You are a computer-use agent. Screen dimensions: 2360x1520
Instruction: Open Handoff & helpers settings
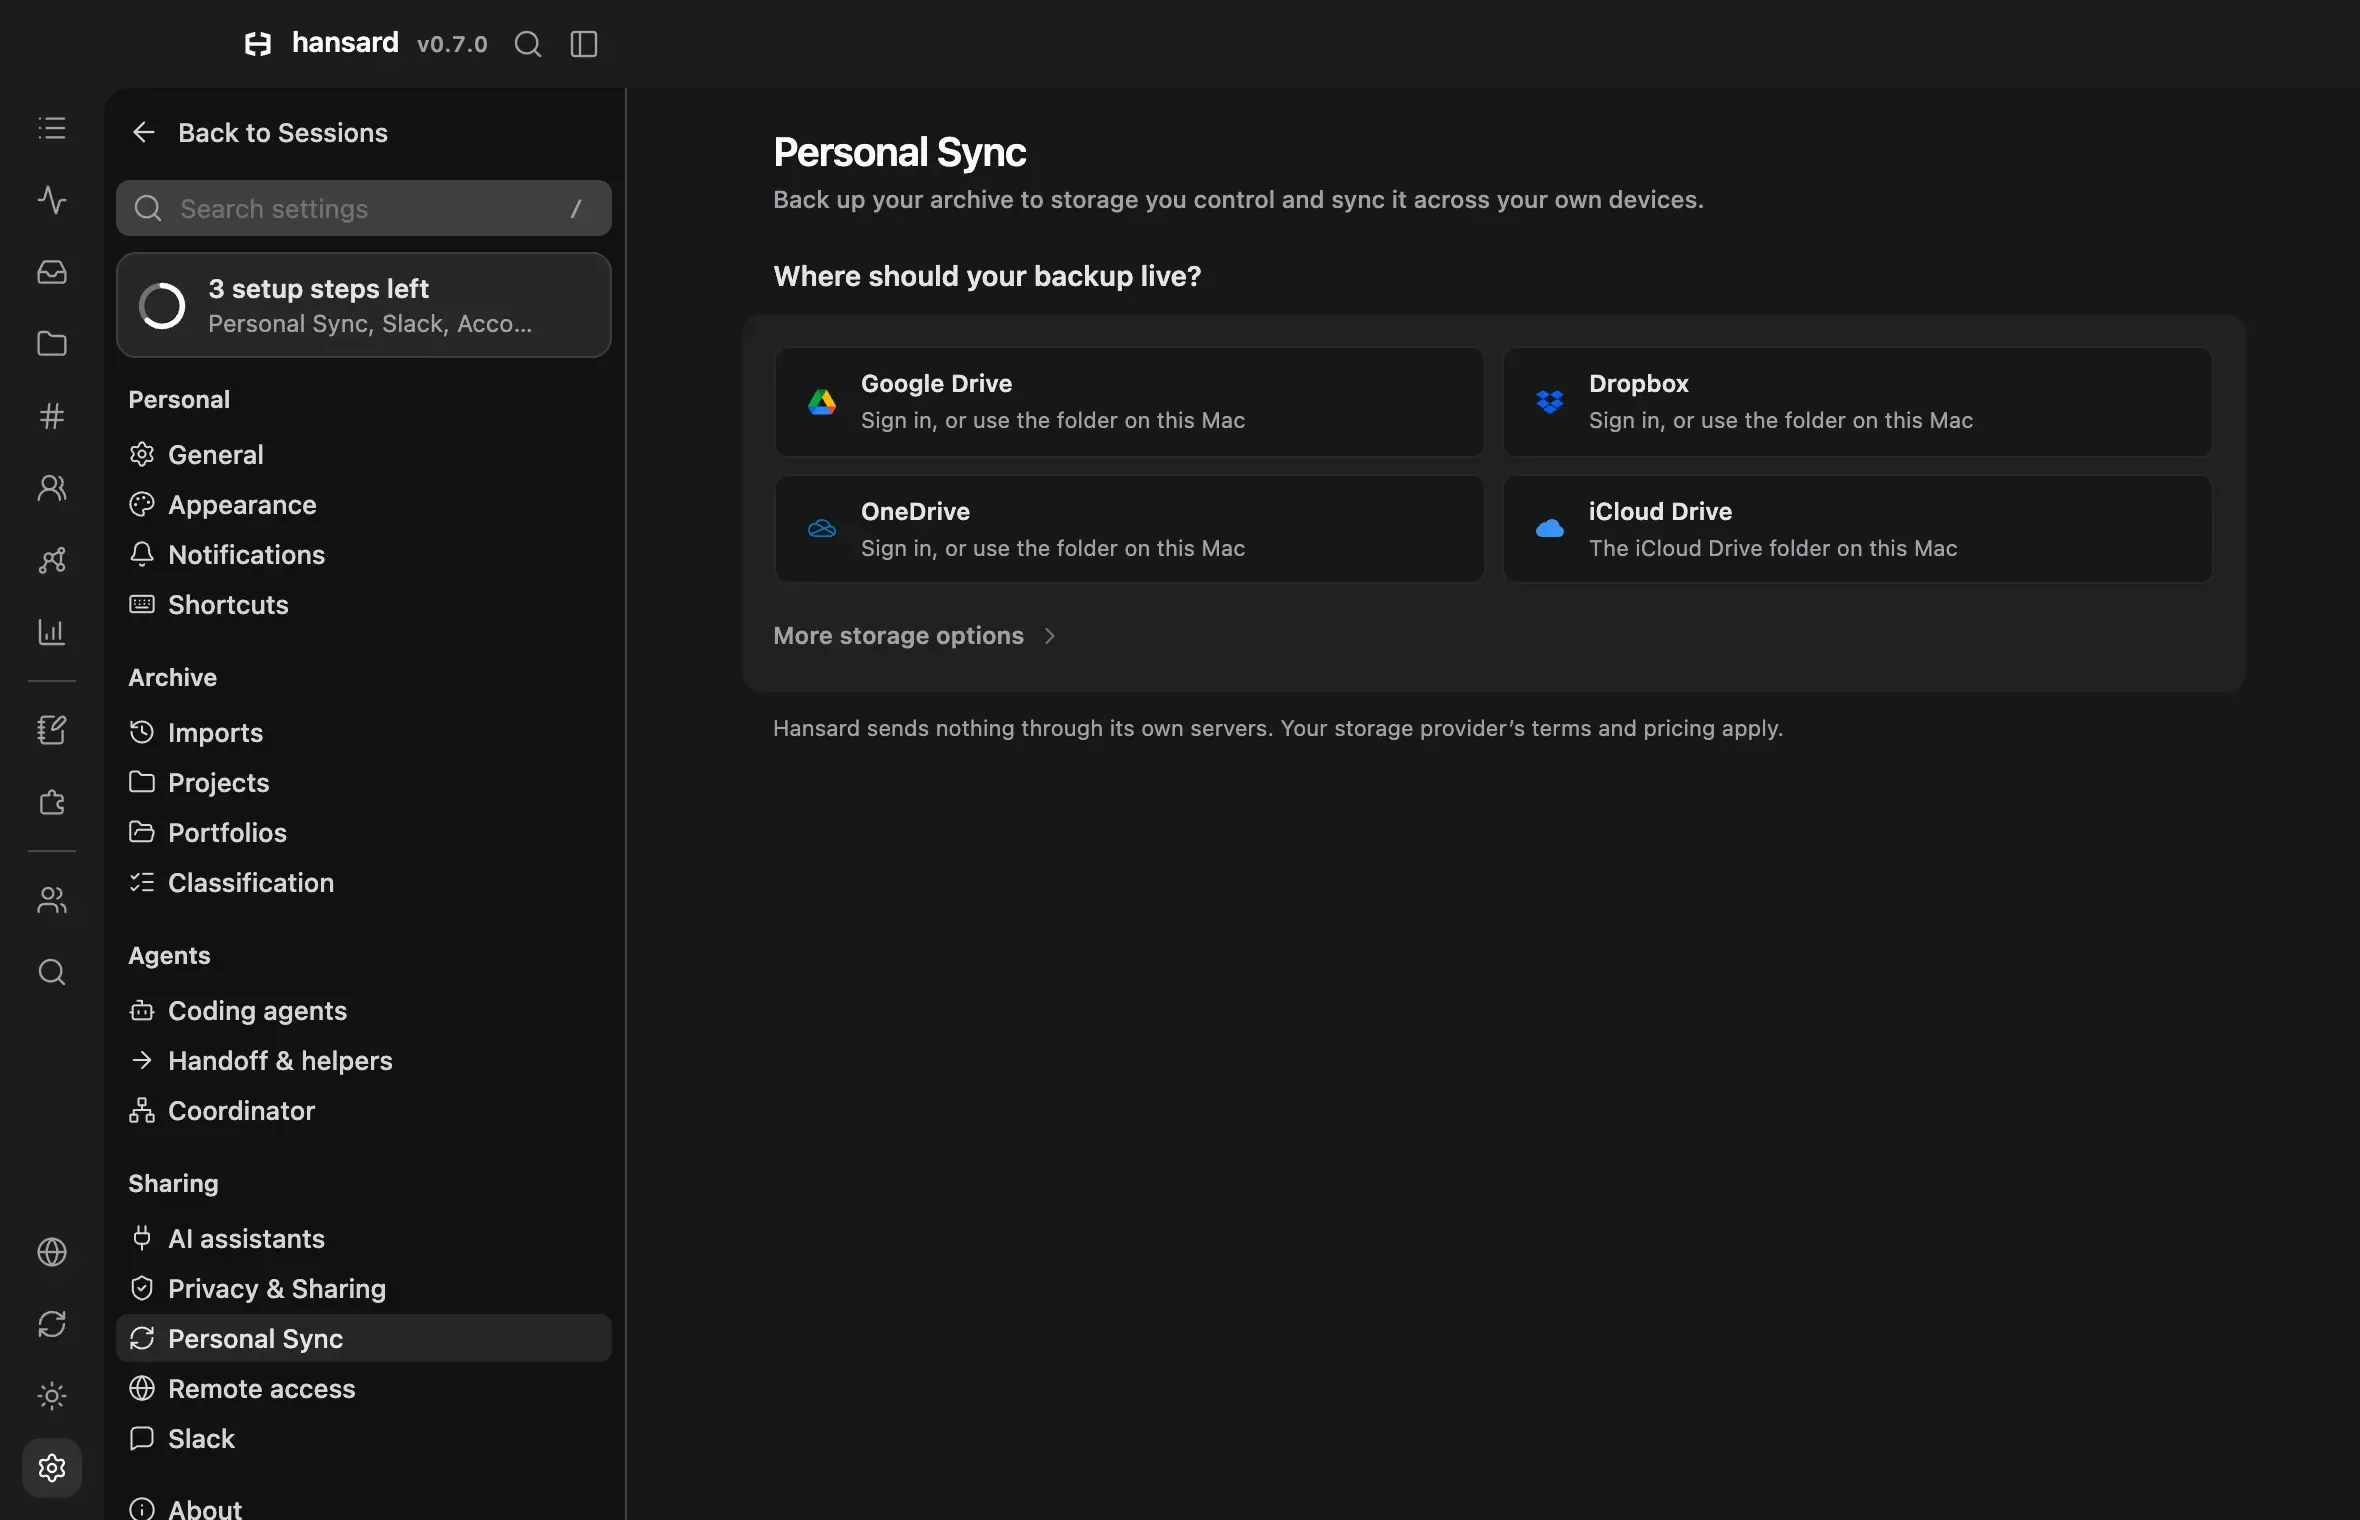(364, 1061)
